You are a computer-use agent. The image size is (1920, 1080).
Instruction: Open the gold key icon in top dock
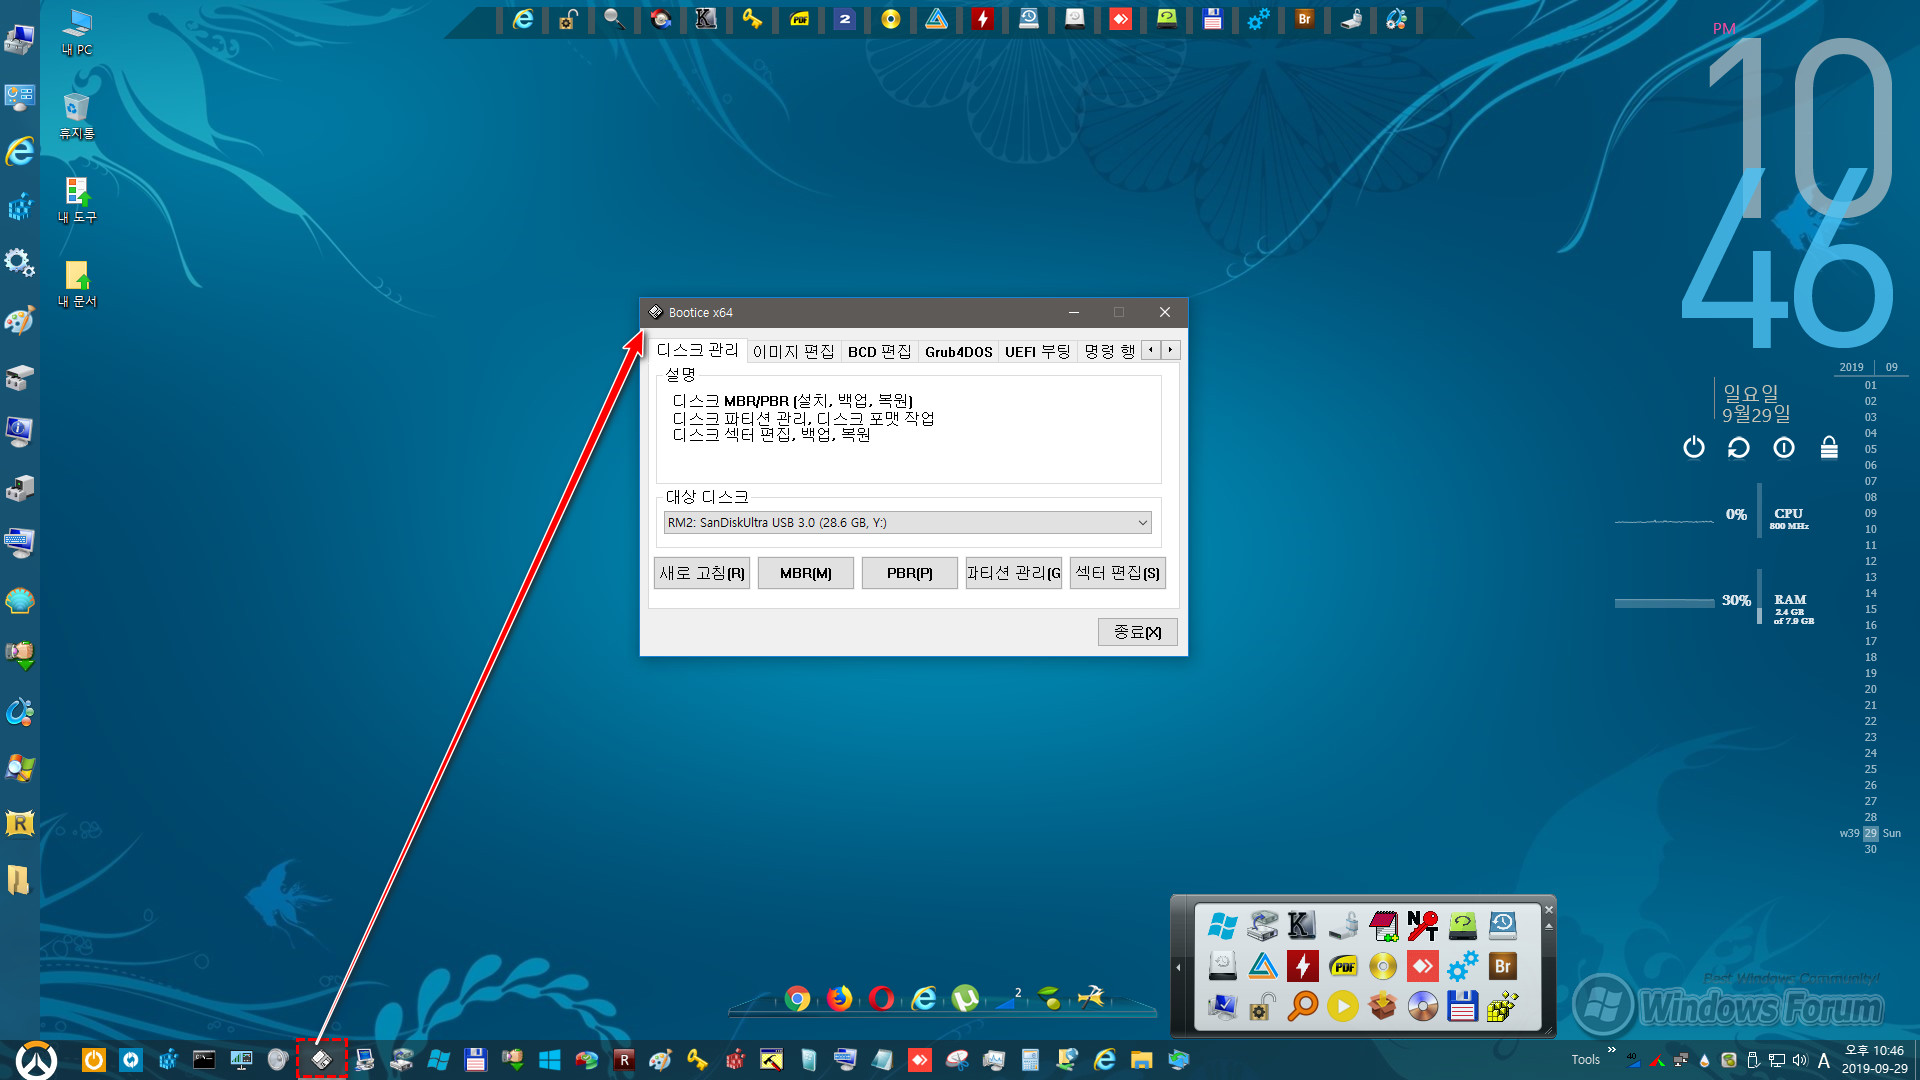(x=752, y=19)
